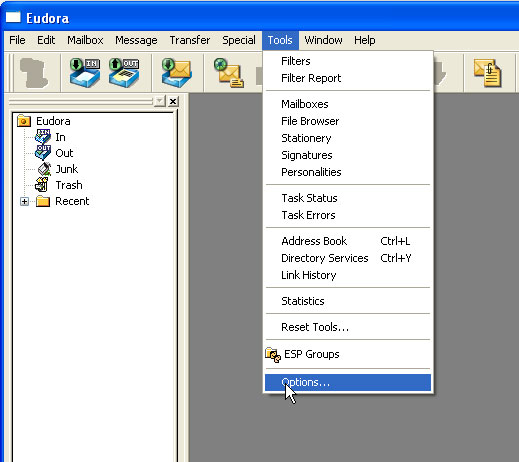This screenshot has width=519, height=462.
Task: Open the Edit menu
Action: pyautogui.click(x=46, y=40)
